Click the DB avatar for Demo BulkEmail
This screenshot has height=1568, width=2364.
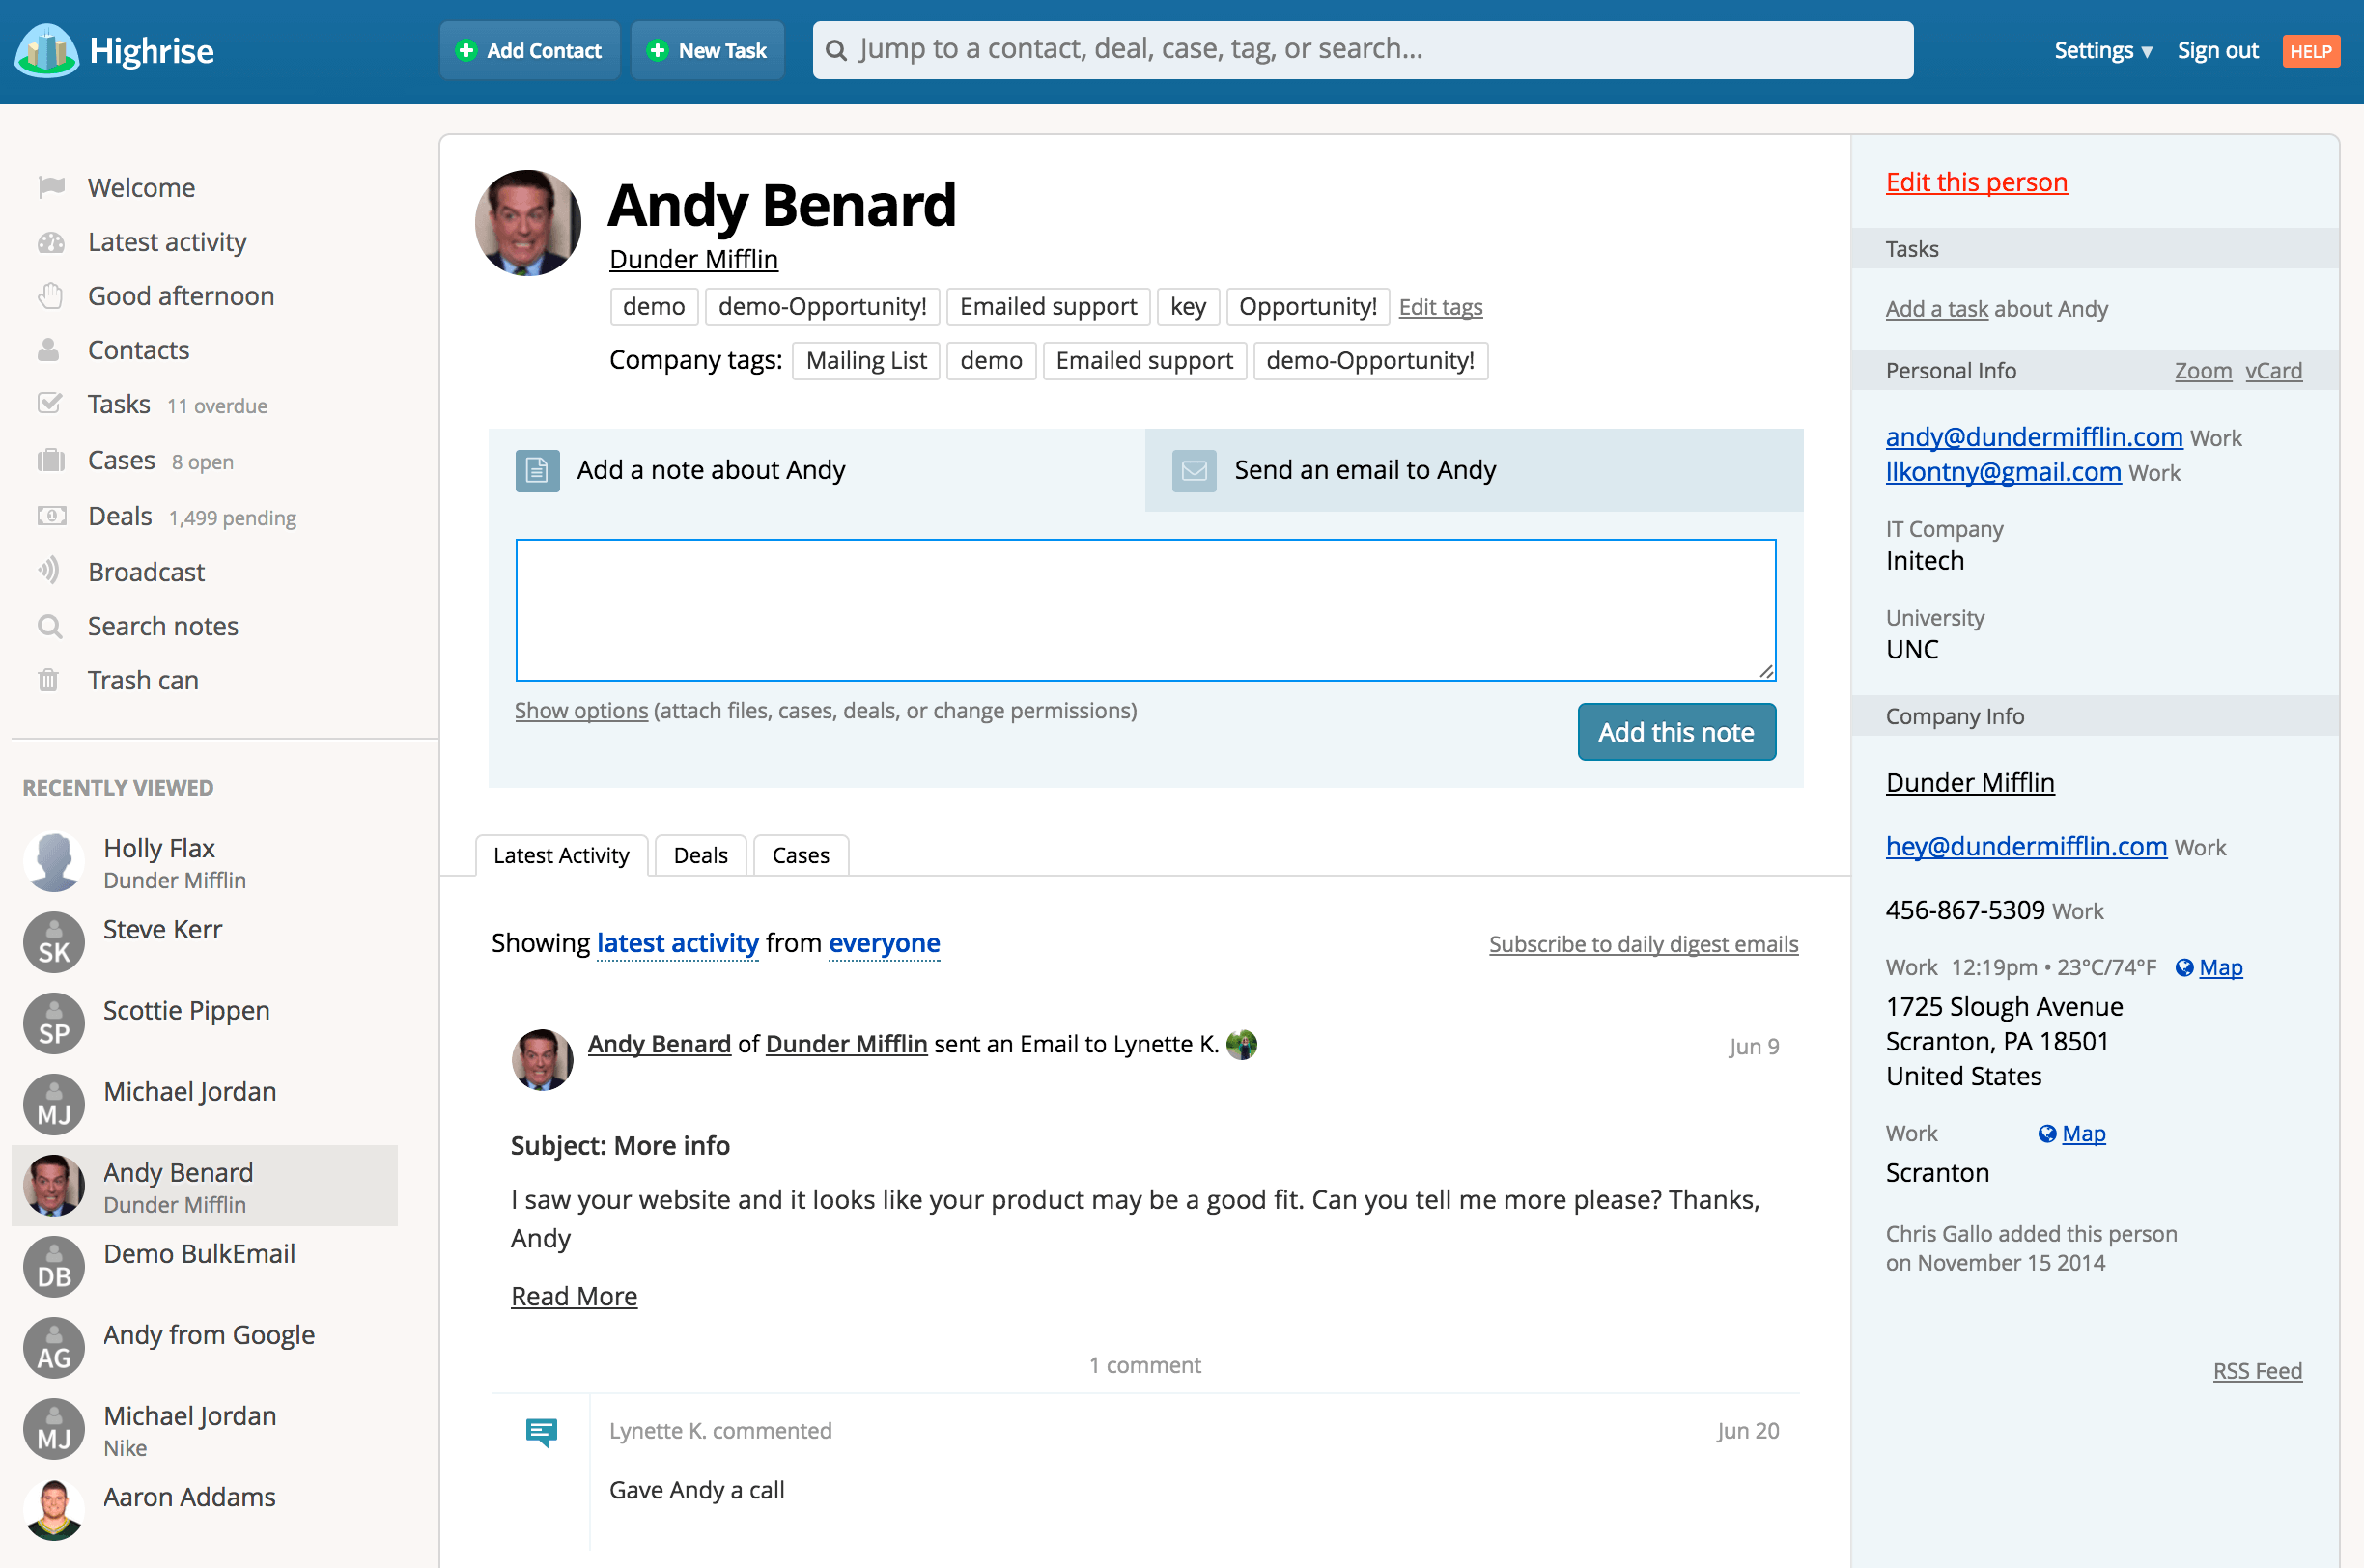point(54,1266)
